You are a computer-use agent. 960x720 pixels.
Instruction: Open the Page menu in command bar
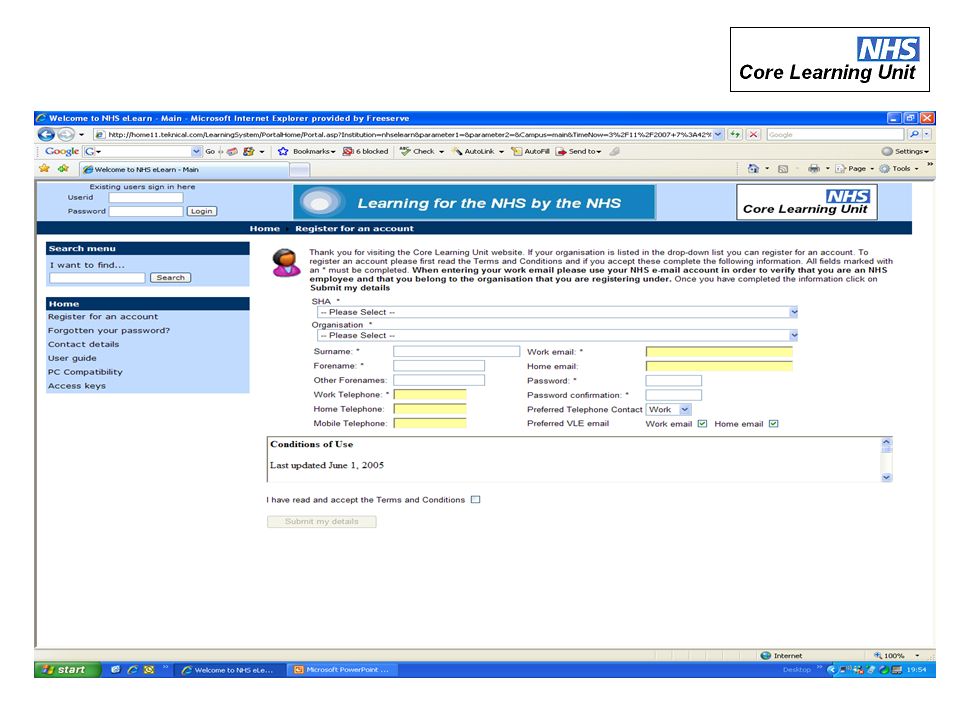tap(854, 168)
